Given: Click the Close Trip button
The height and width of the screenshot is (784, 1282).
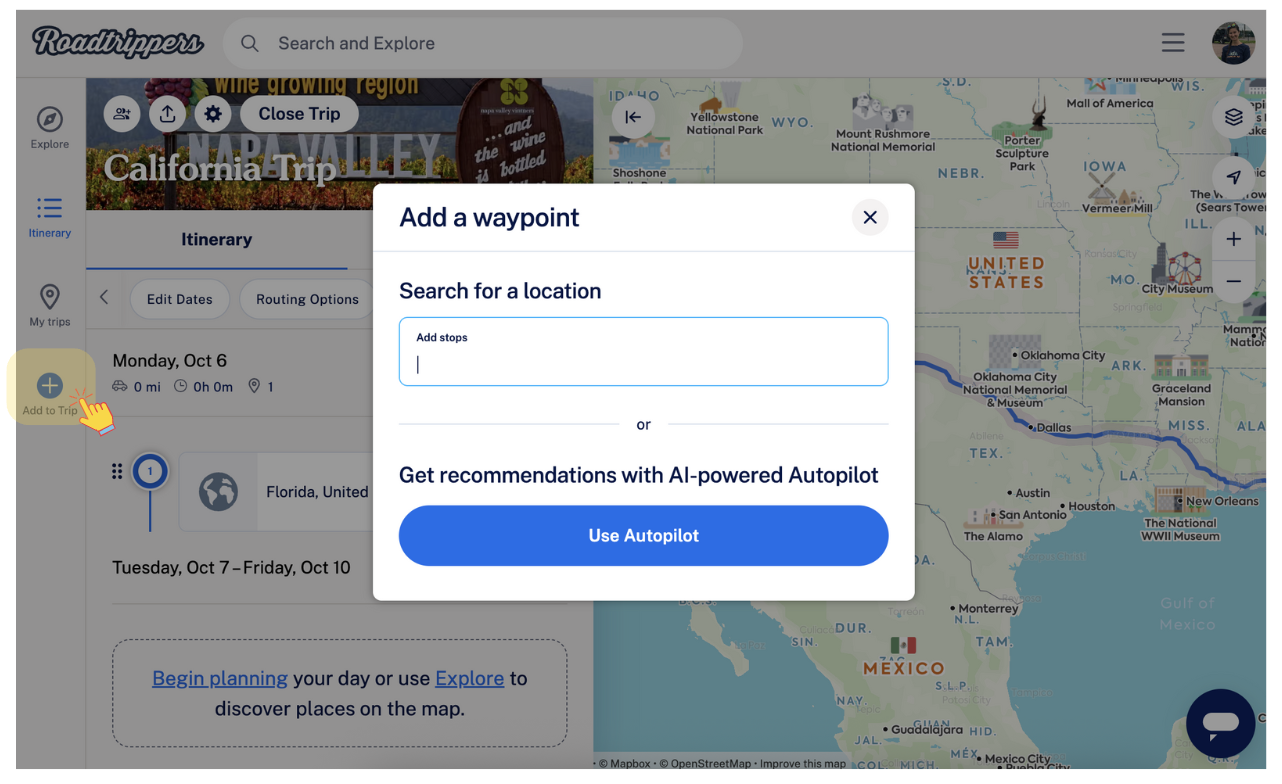Looking at the screenshot, I should pyautogui.click(x=299, y=114).
